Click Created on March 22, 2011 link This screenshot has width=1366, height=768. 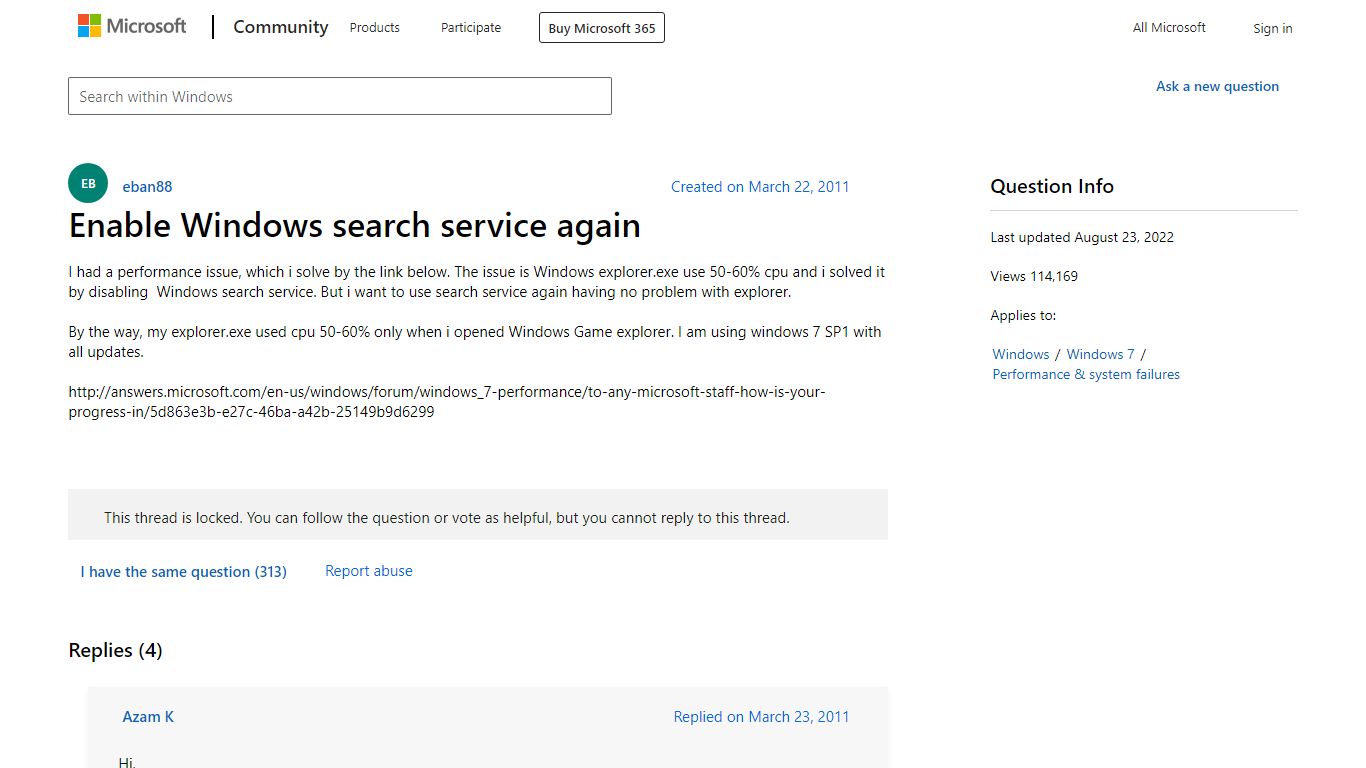coord(760,187)
